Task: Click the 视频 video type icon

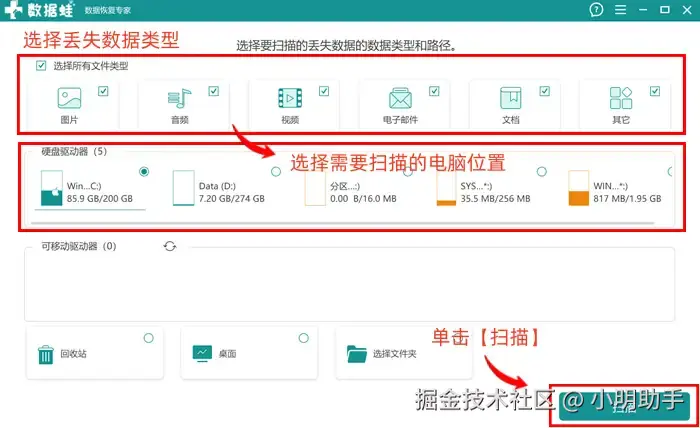Action: pyautogui.click(x=290, y=98)
